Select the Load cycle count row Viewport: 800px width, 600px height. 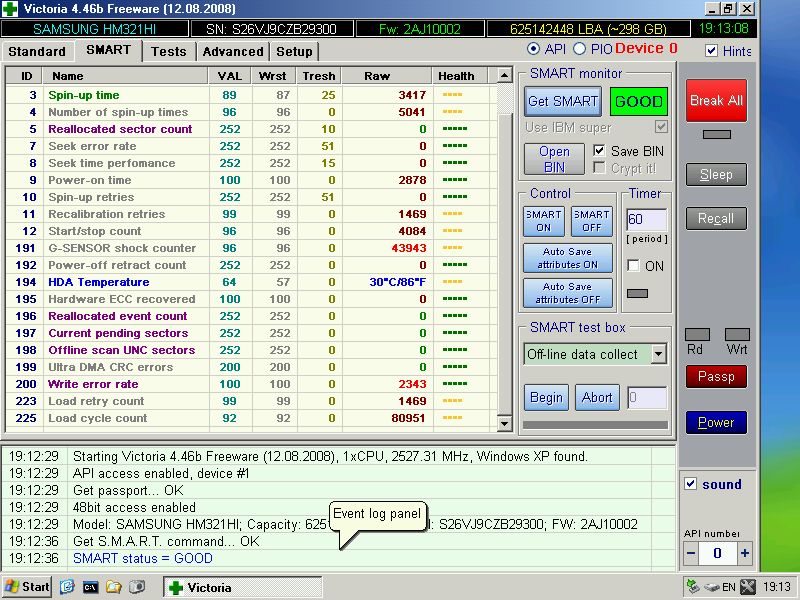(250, 418)
